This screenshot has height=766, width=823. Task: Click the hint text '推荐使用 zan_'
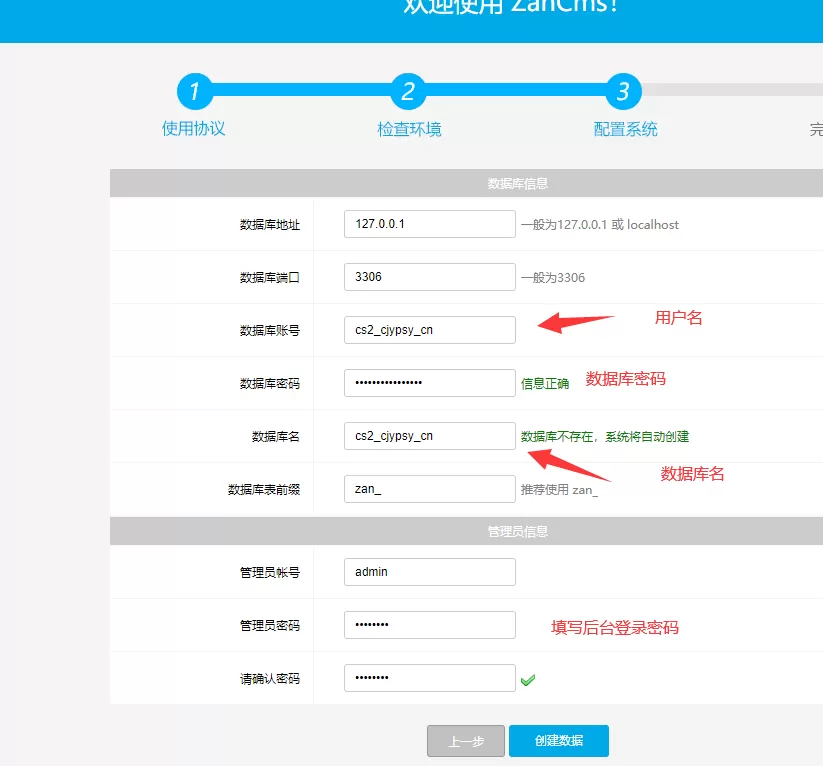click(x=560, y=490)
